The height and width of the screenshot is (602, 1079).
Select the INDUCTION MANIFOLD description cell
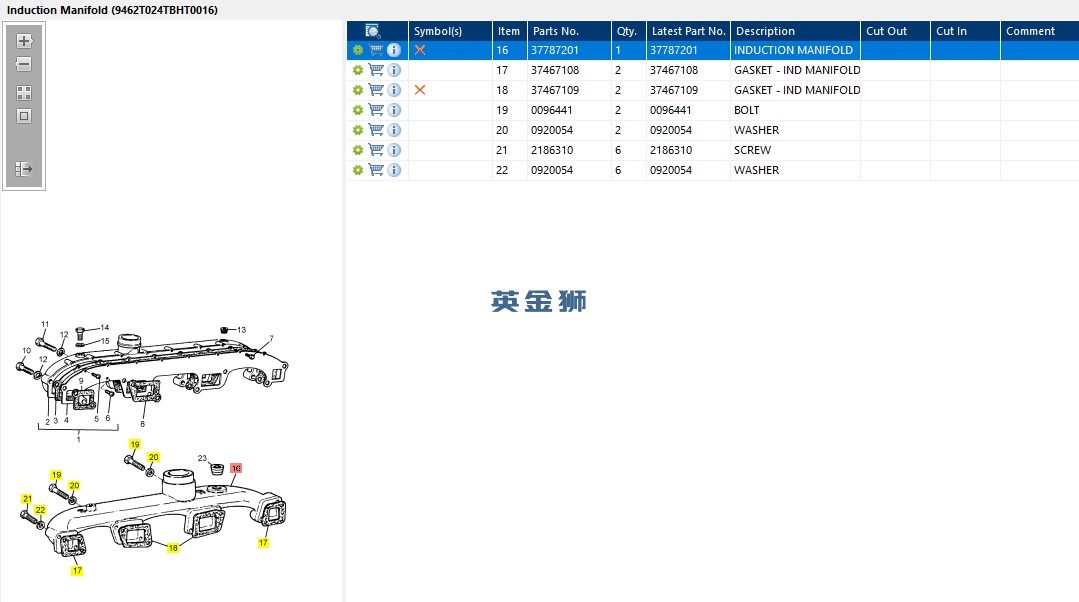(795, 50)
